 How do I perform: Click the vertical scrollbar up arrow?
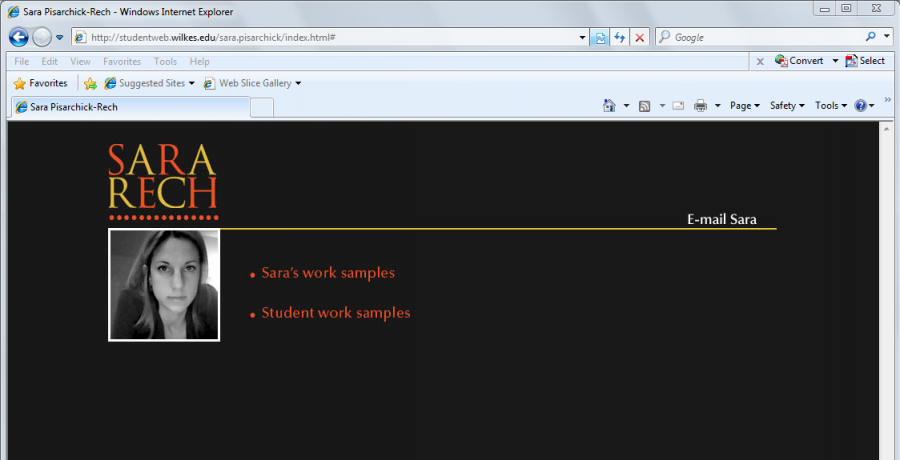[887, 129]
